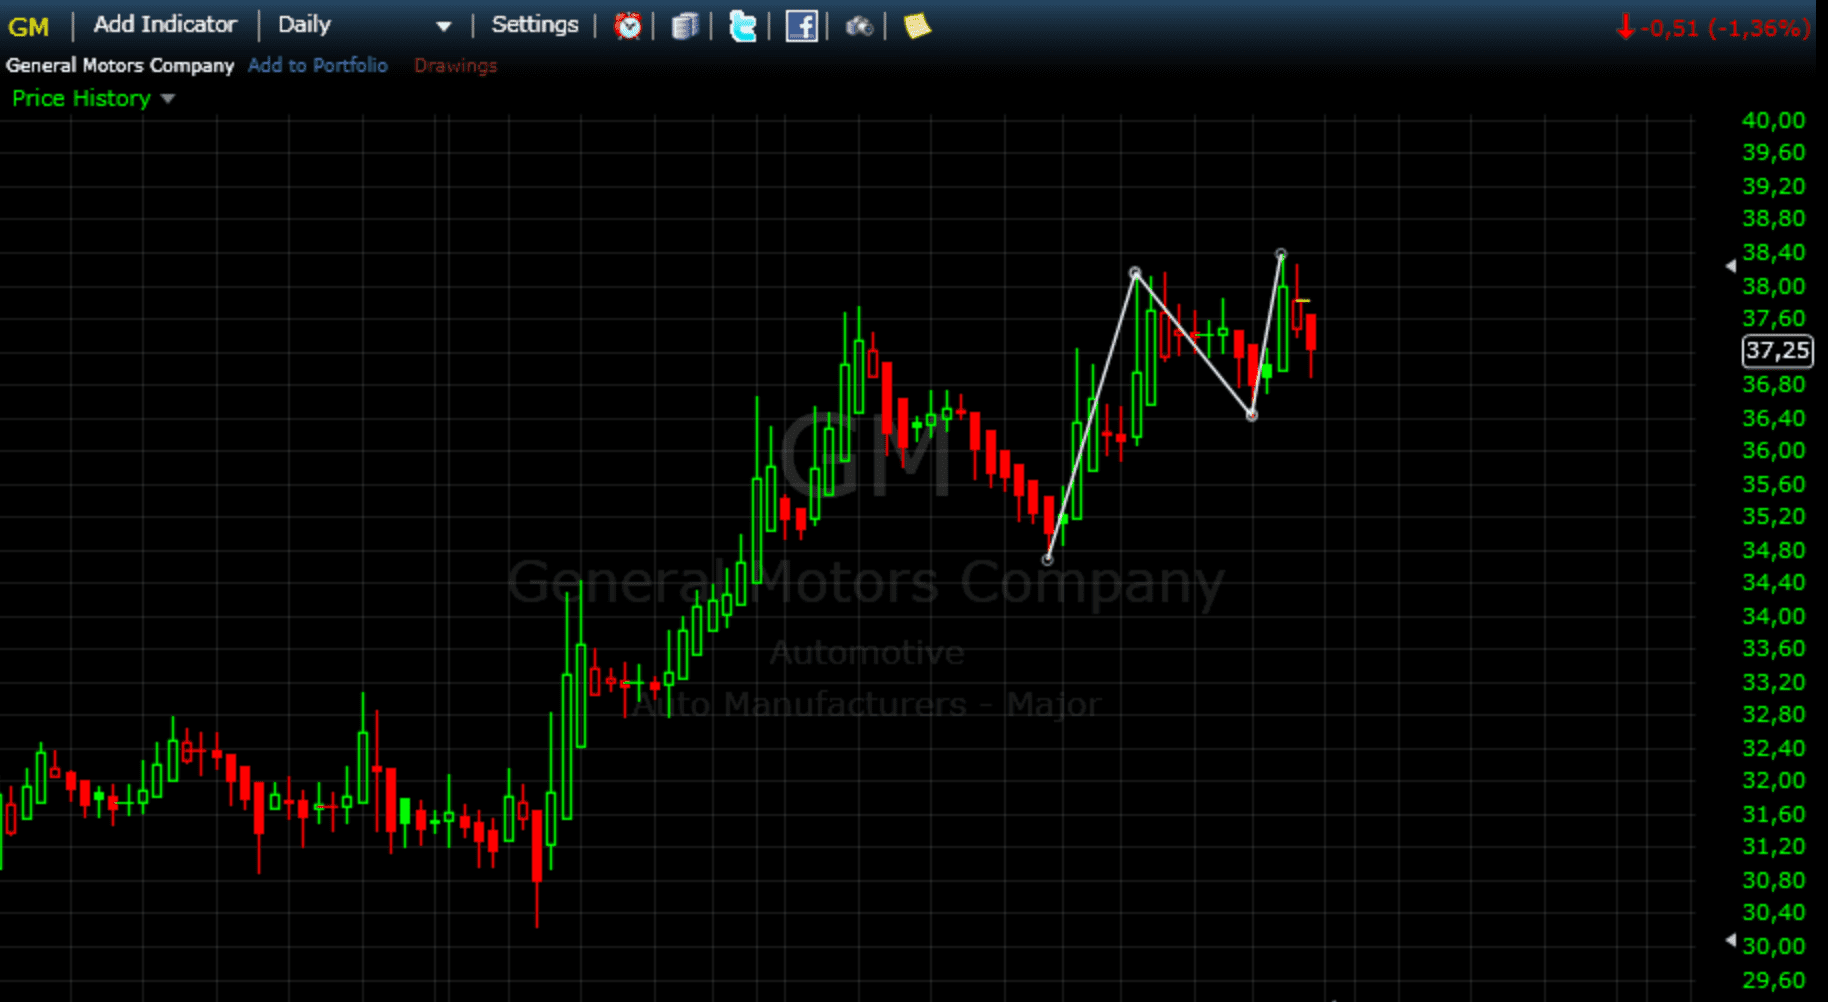Click the 32,00 price axis label
Viewport: 1828px width, 1002px height.
point(1773,780)
